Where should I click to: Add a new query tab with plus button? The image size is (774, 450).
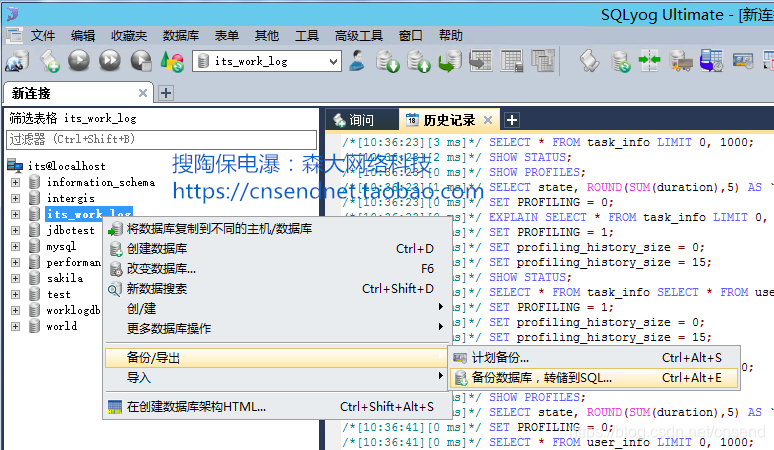(x=512, y=120)
